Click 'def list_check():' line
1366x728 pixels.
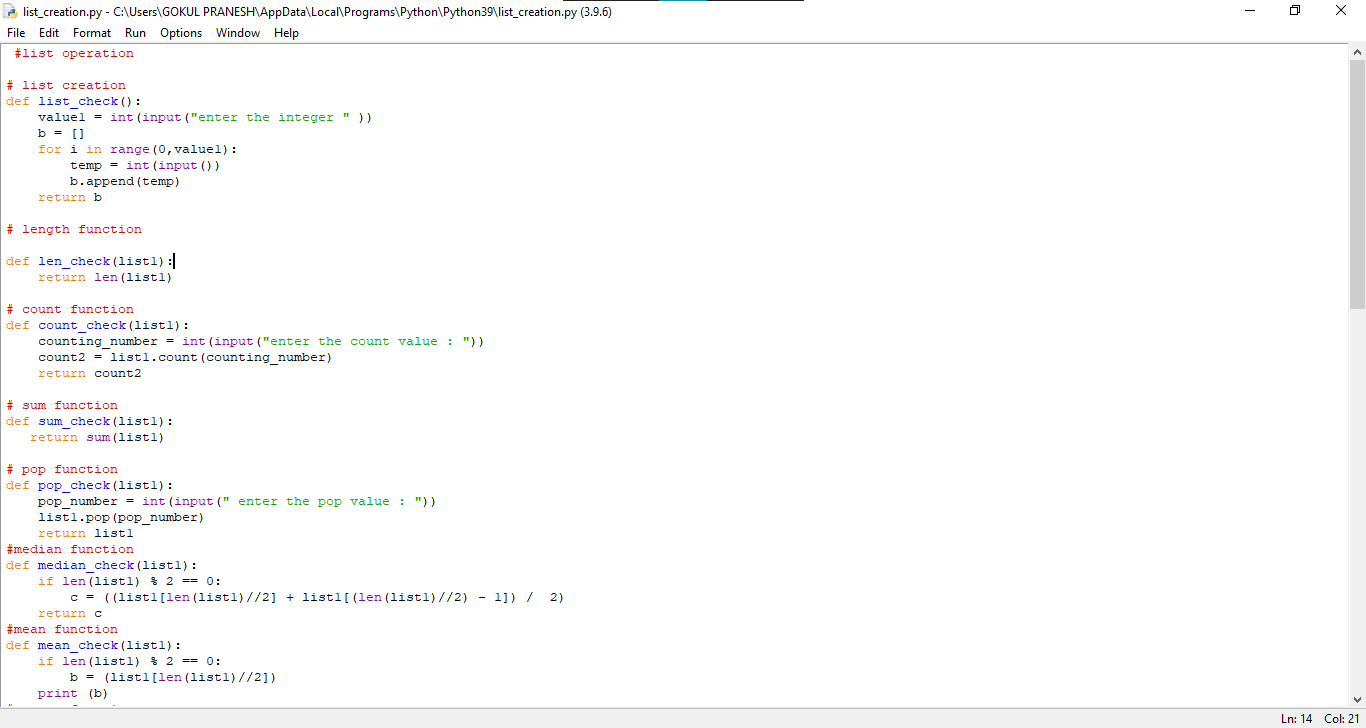pos(74,101)
